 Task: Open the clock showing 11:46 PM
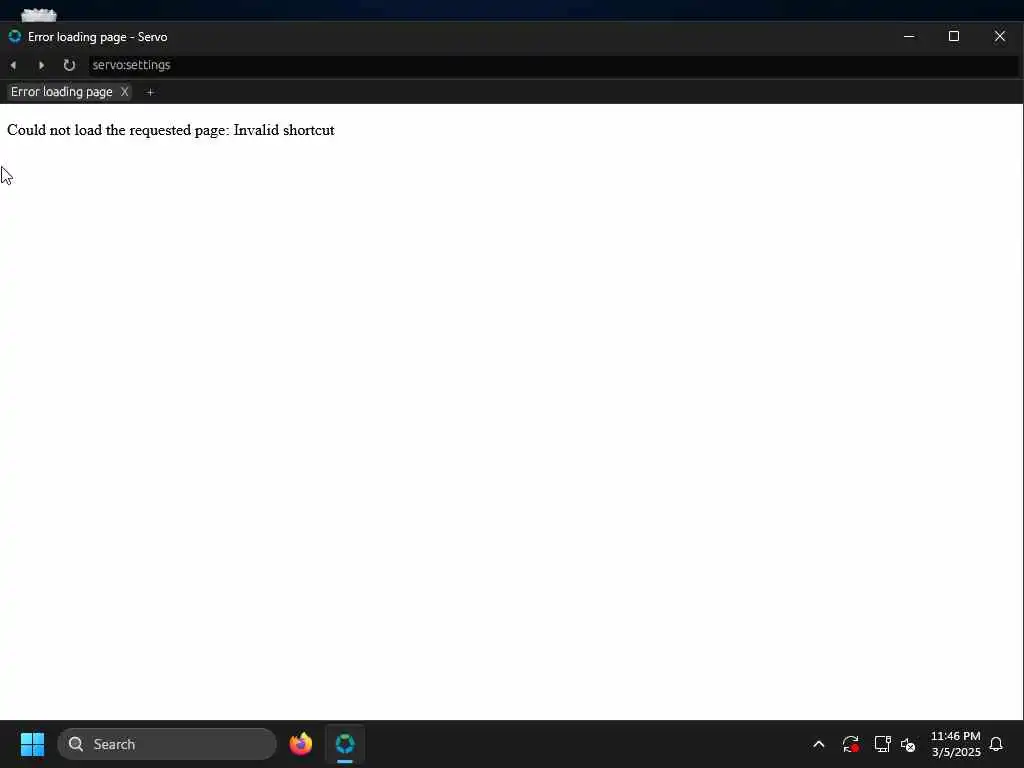[955, 744]
